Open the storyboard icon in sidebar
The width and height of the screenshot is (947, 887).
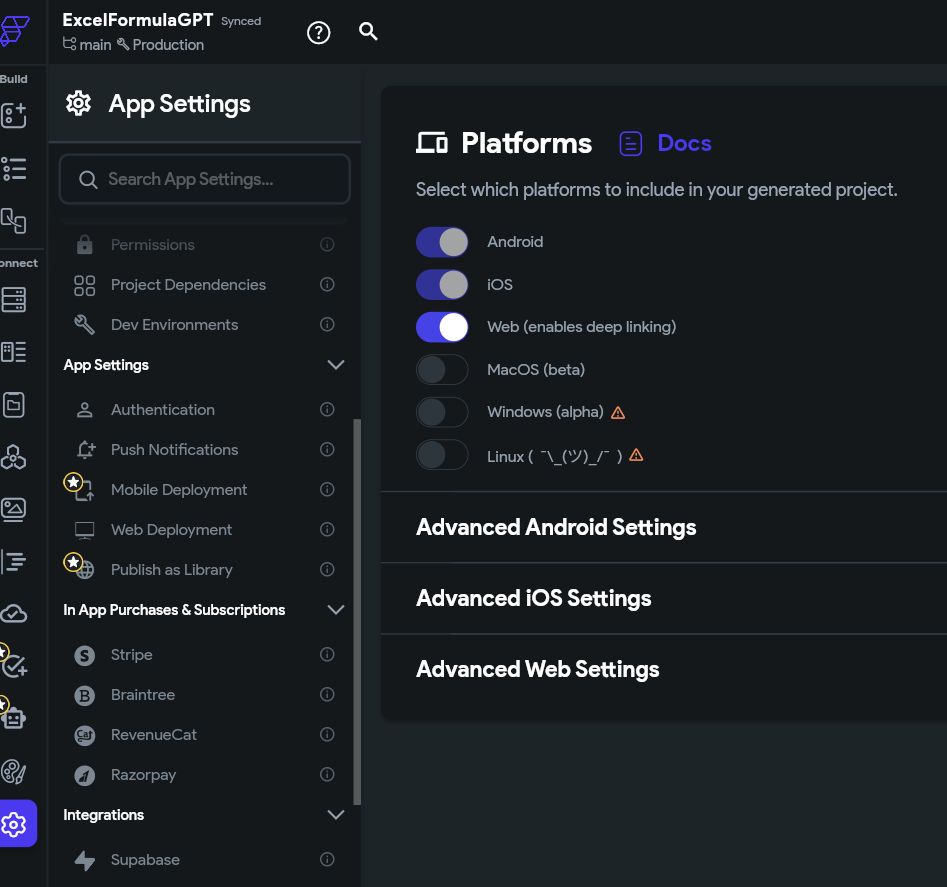[x=13, y=220]
